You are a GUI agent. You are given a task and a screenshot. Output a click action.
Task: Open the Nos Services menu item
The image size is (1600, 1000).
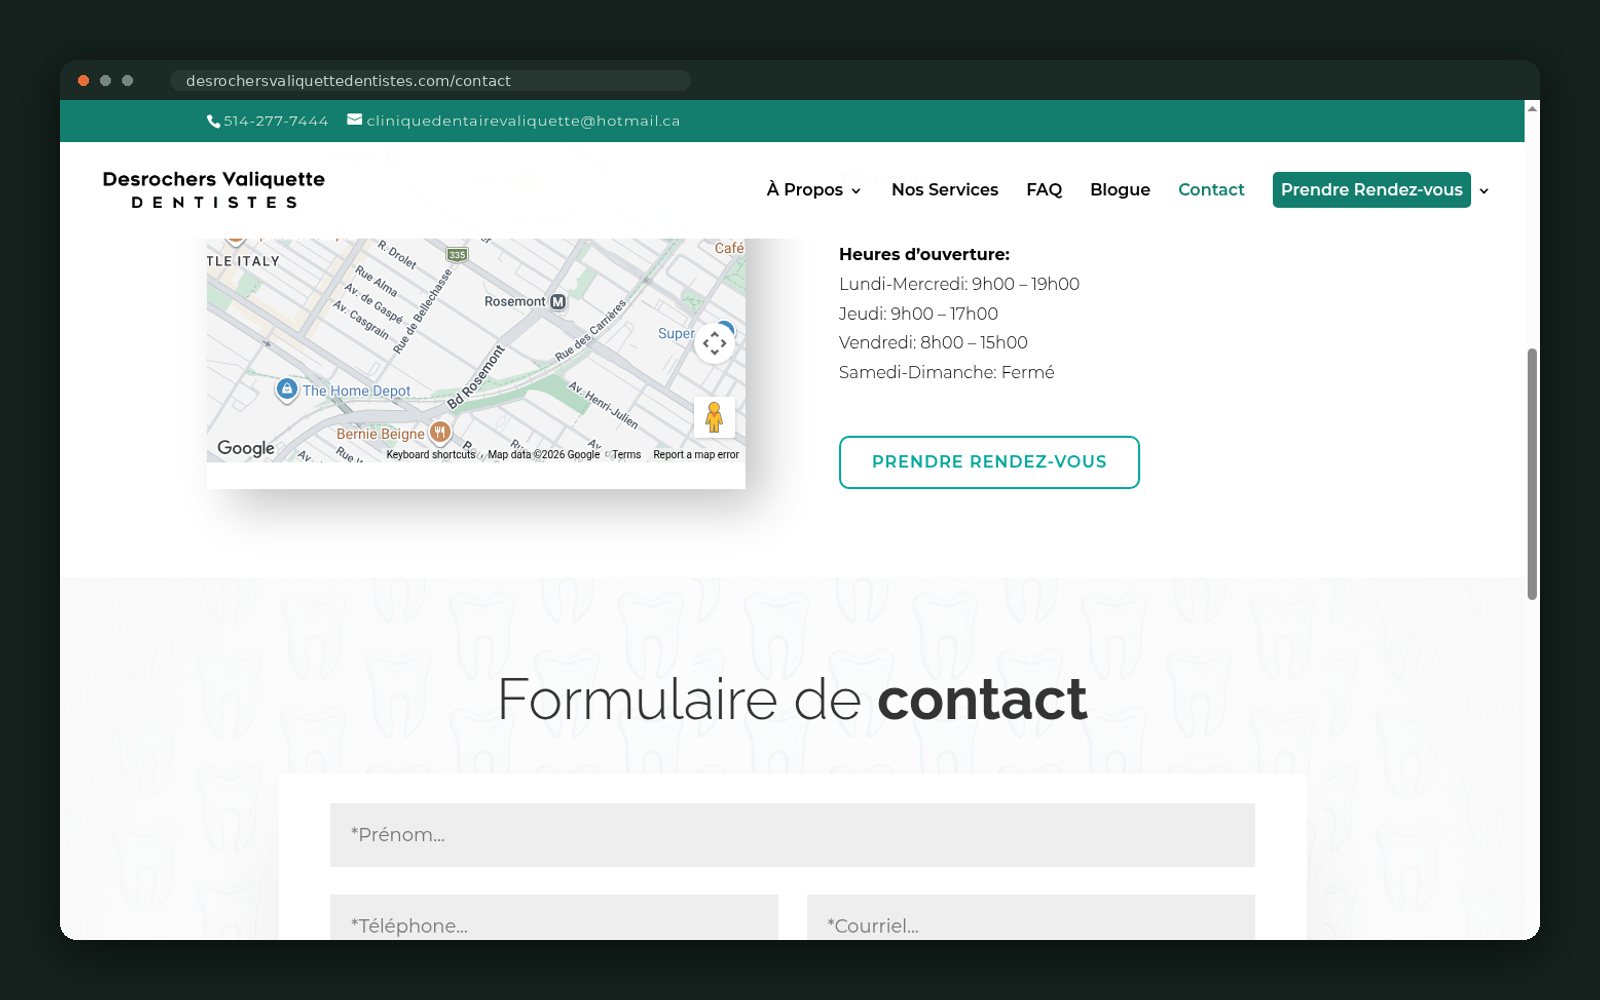tap(945, 190)
